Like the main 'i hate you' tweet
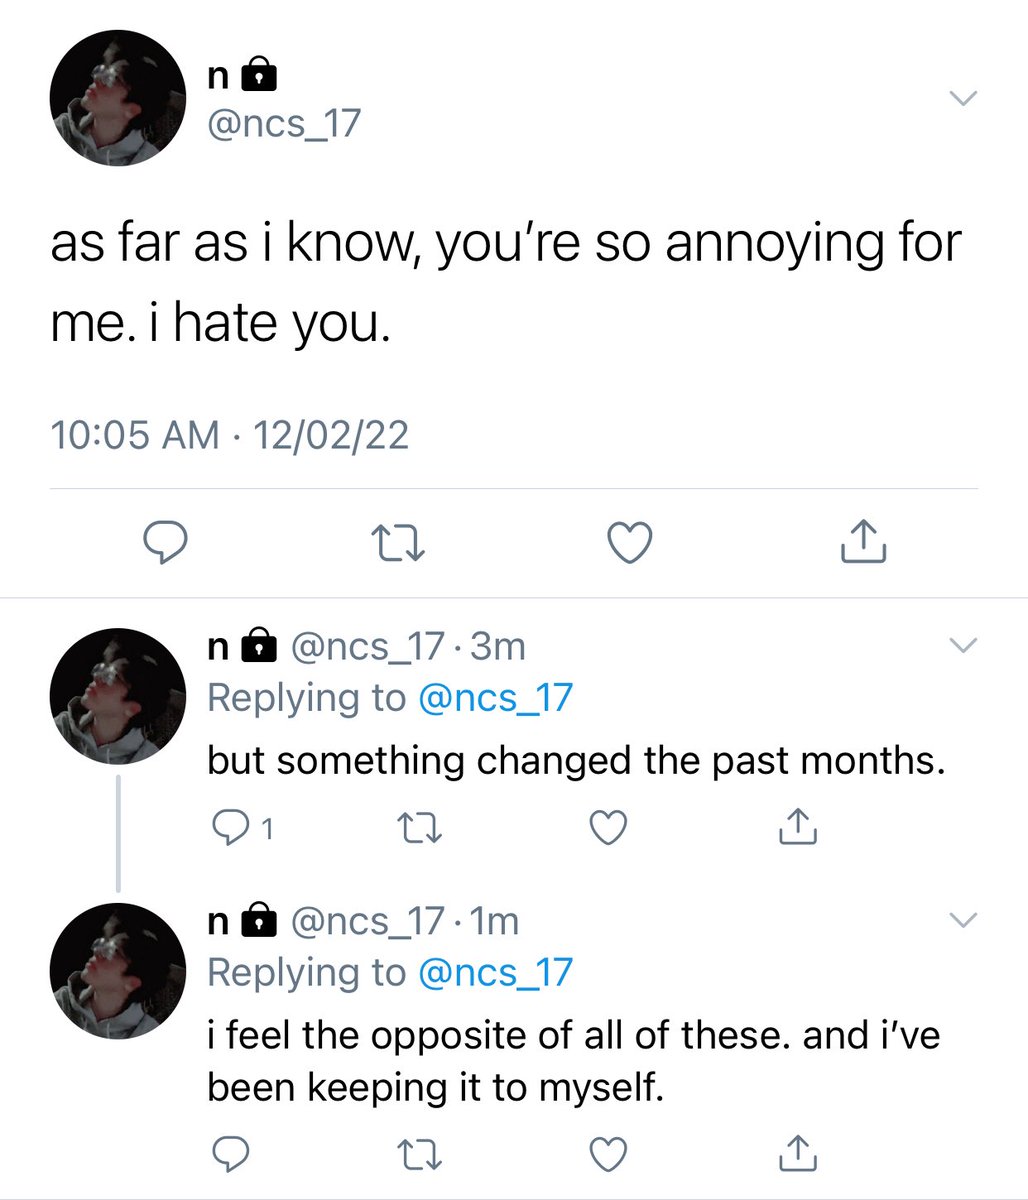The image size is (1028, 1200). tap(630, 542)
